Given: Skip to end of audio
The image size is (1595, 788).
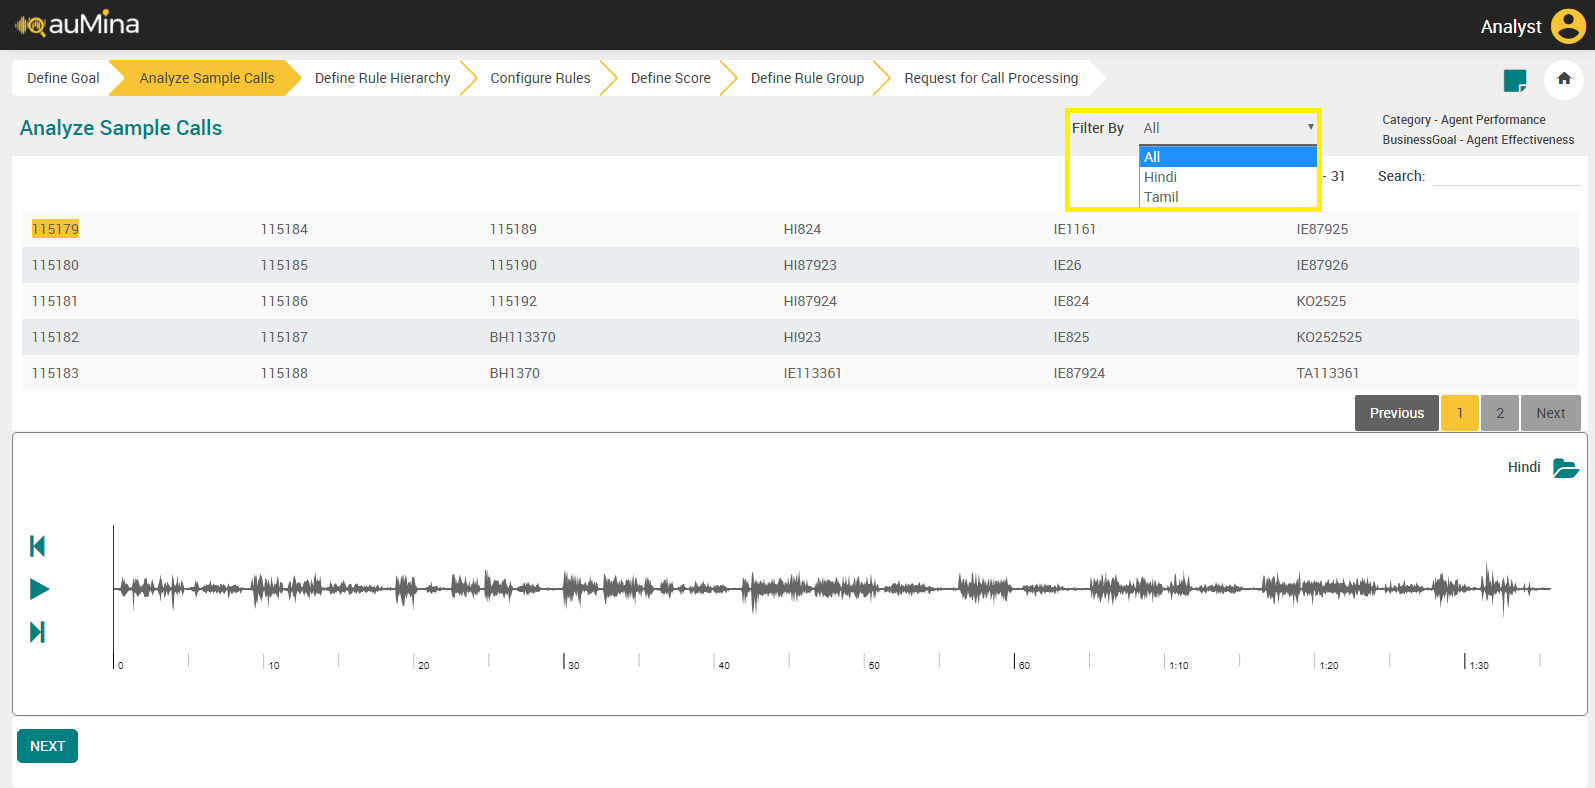Looking at the screenshot, I should 38,632.
